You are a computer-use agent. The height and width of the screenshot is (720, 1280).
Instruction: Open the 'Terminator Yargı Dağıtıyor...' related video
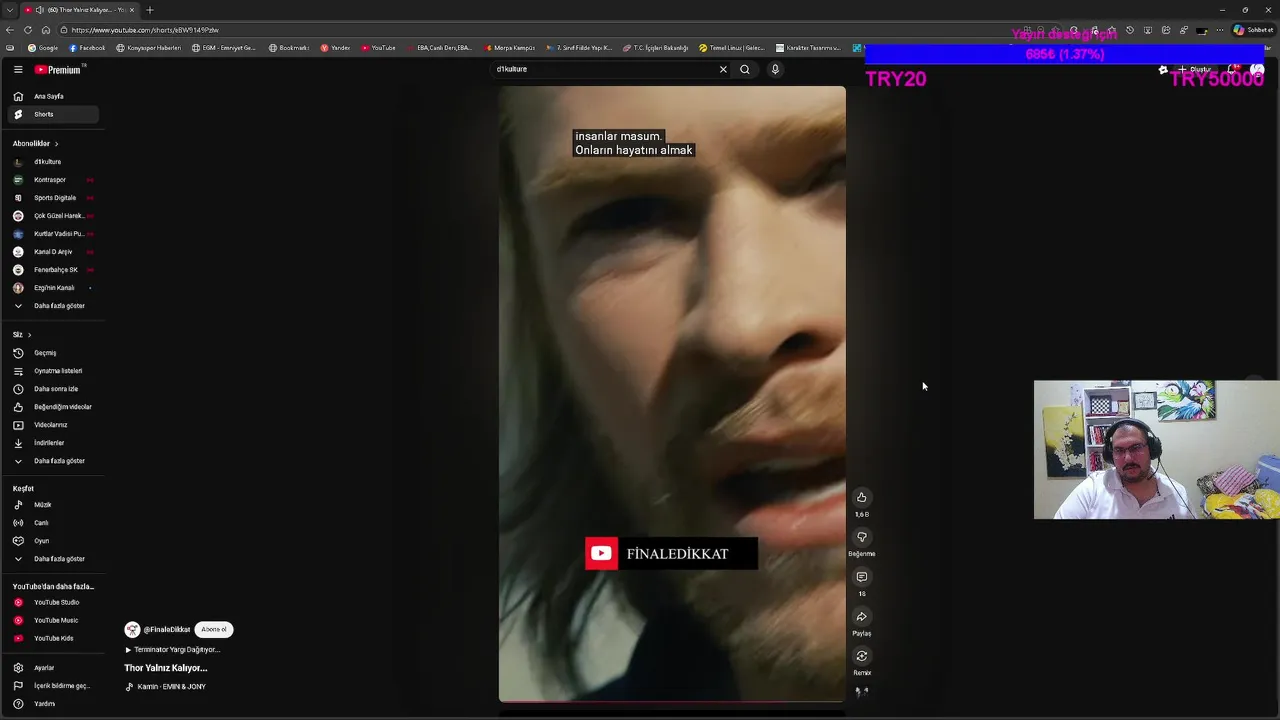pos(172,649)
